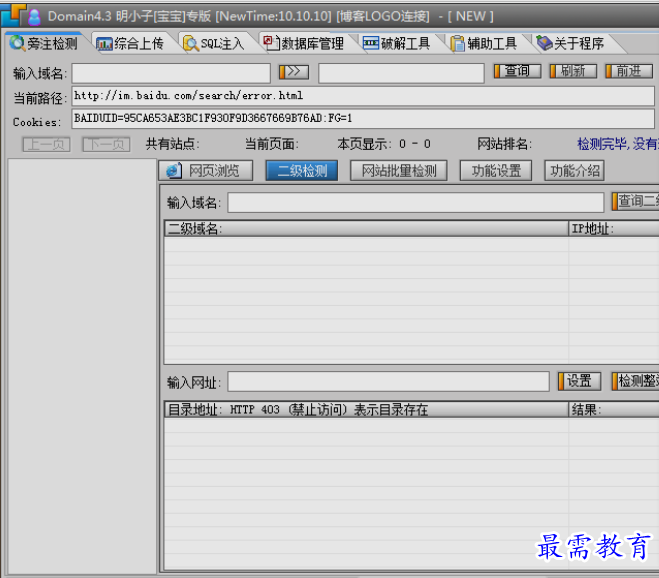
Task: Focus the top 输入域名 input field
Action: (171, 73)
